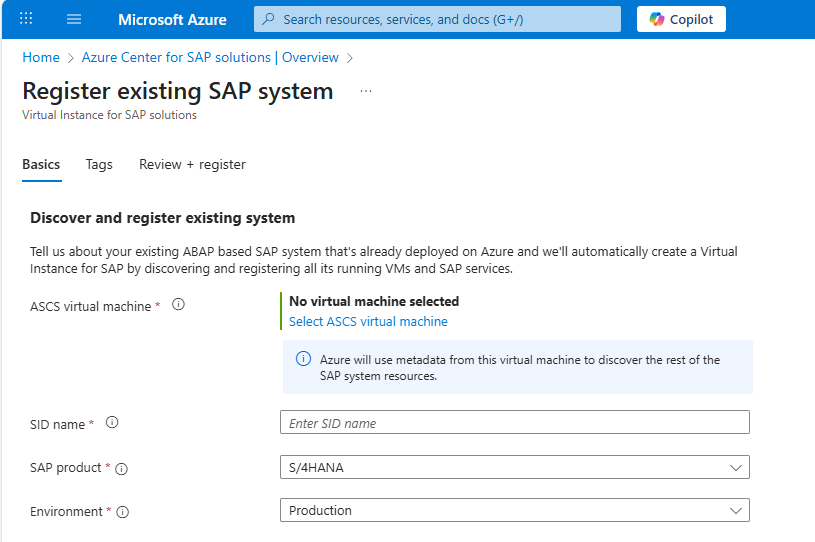Click the SID name label
This screenshot has width=815, height=542.
(57, 425)
